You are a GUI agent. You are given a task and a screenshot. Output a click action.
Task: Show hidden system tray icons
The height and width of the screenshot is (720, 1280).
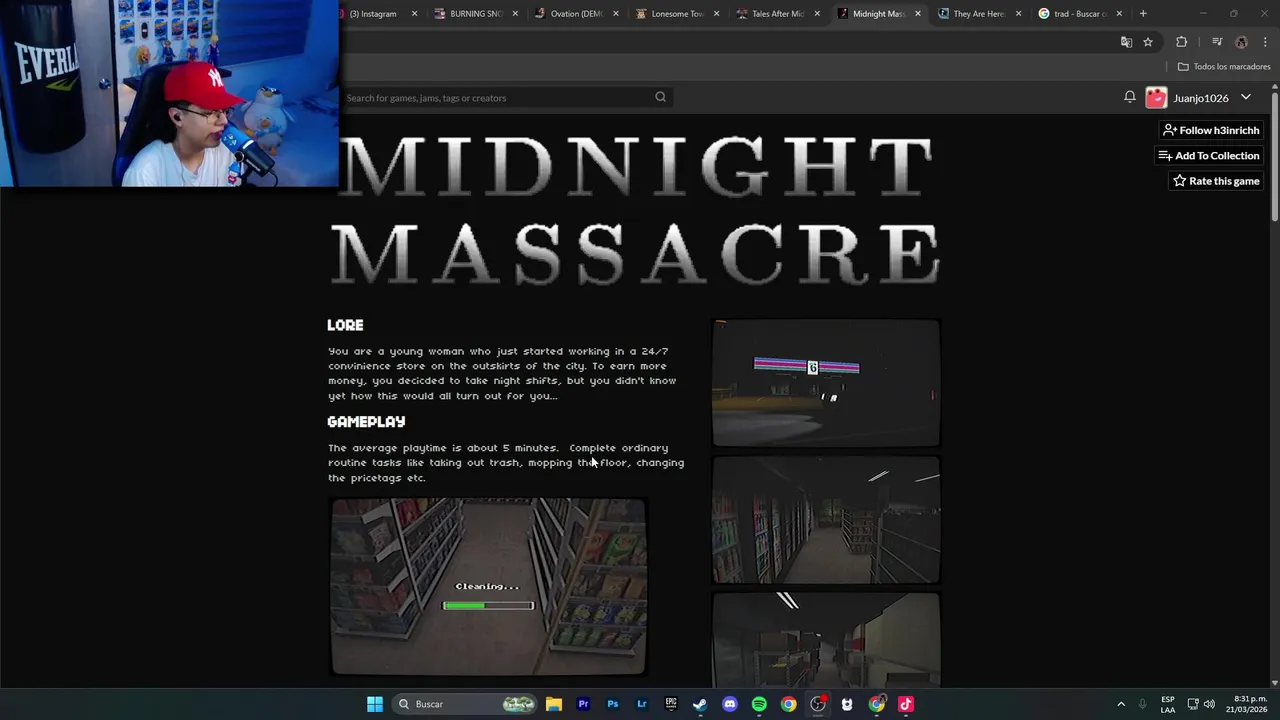coord(1121,704)
